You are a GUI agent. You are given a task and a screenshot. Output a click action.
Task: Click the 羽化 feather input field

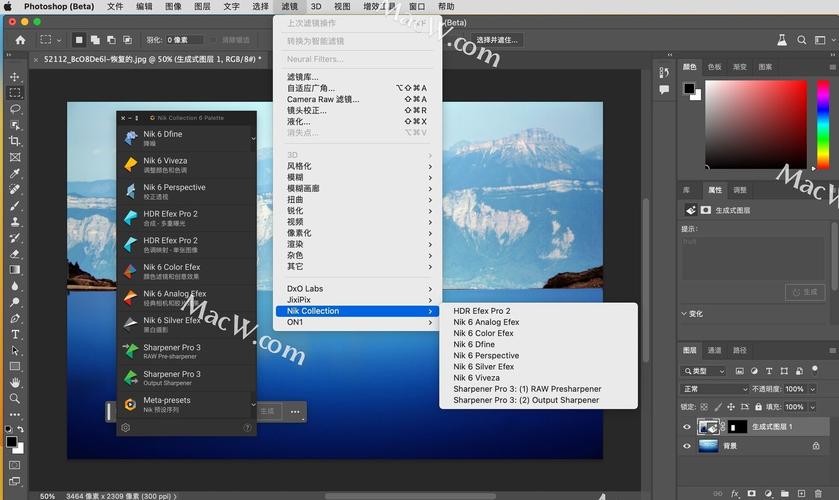(x=185, y=40)
